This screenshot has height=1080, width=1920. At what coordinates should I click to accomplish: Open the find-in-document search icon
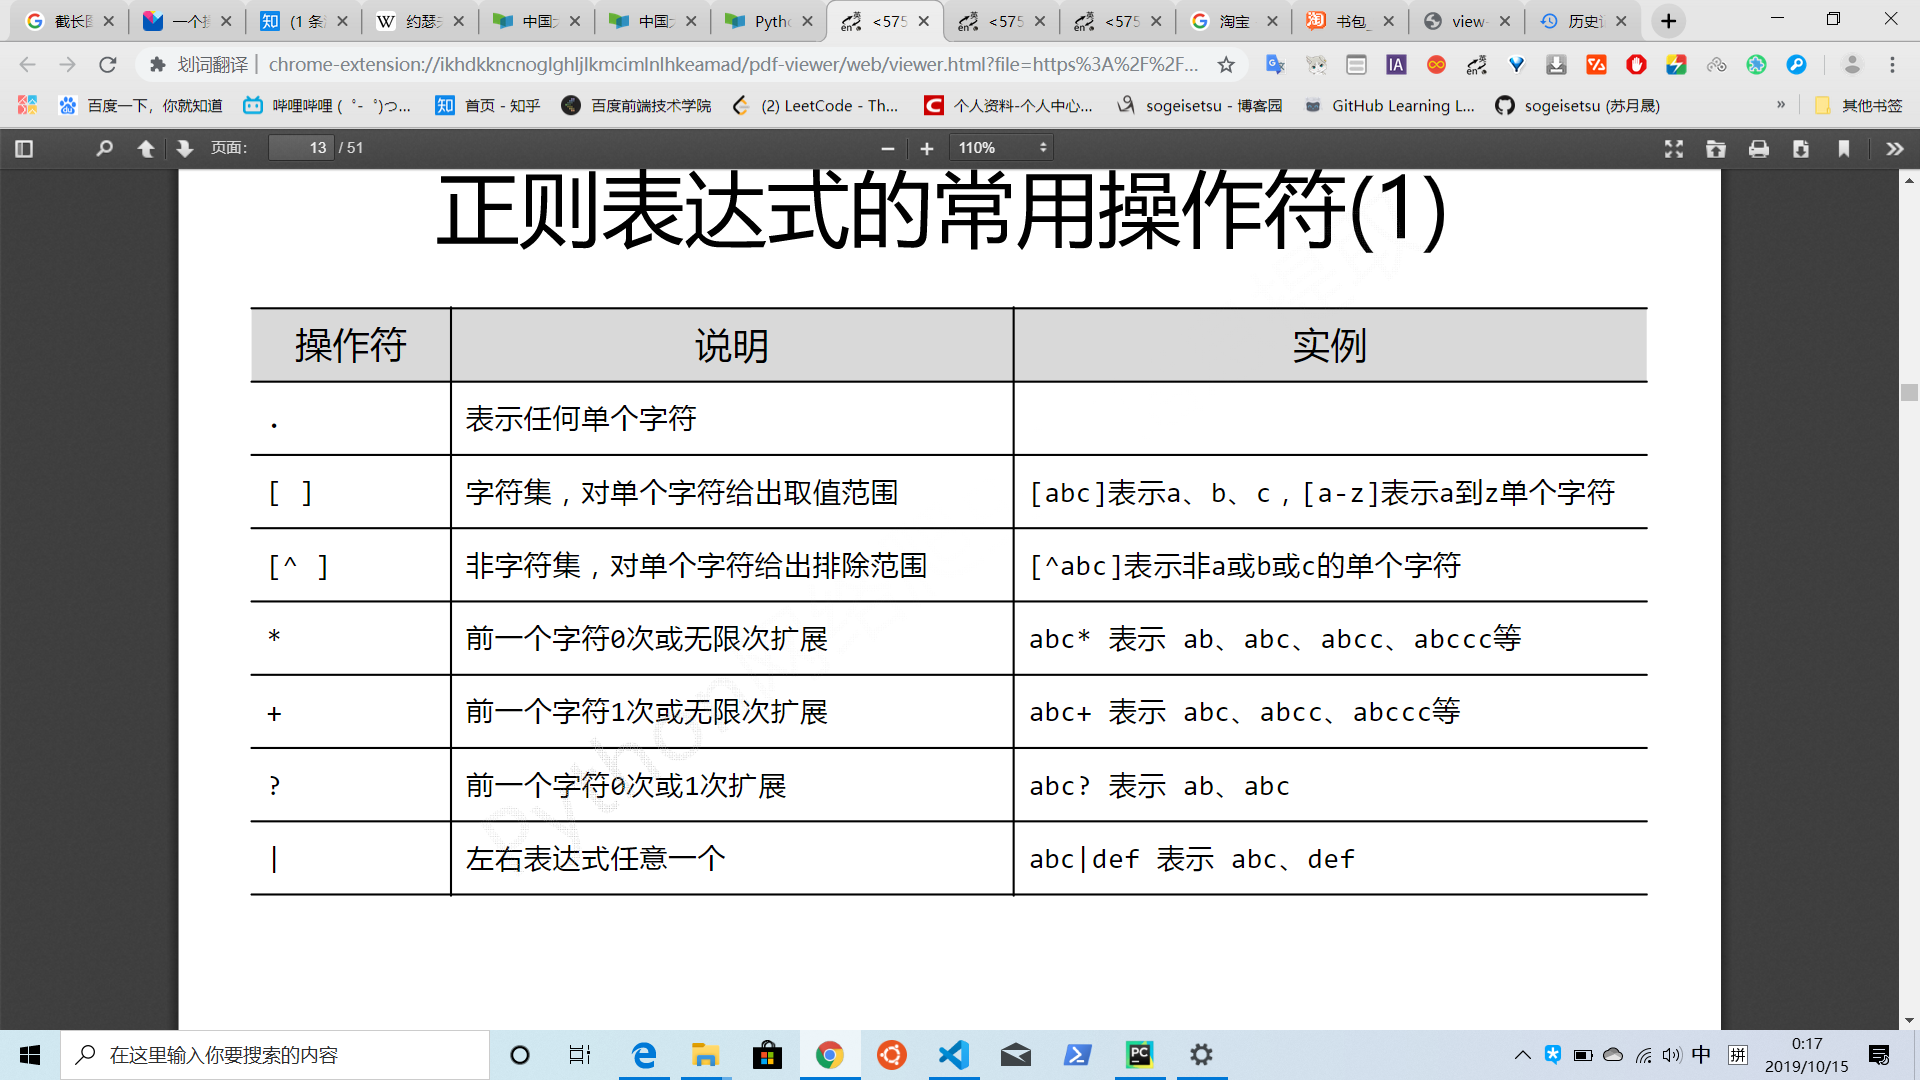pyautogui.click(x=104, y=148)
